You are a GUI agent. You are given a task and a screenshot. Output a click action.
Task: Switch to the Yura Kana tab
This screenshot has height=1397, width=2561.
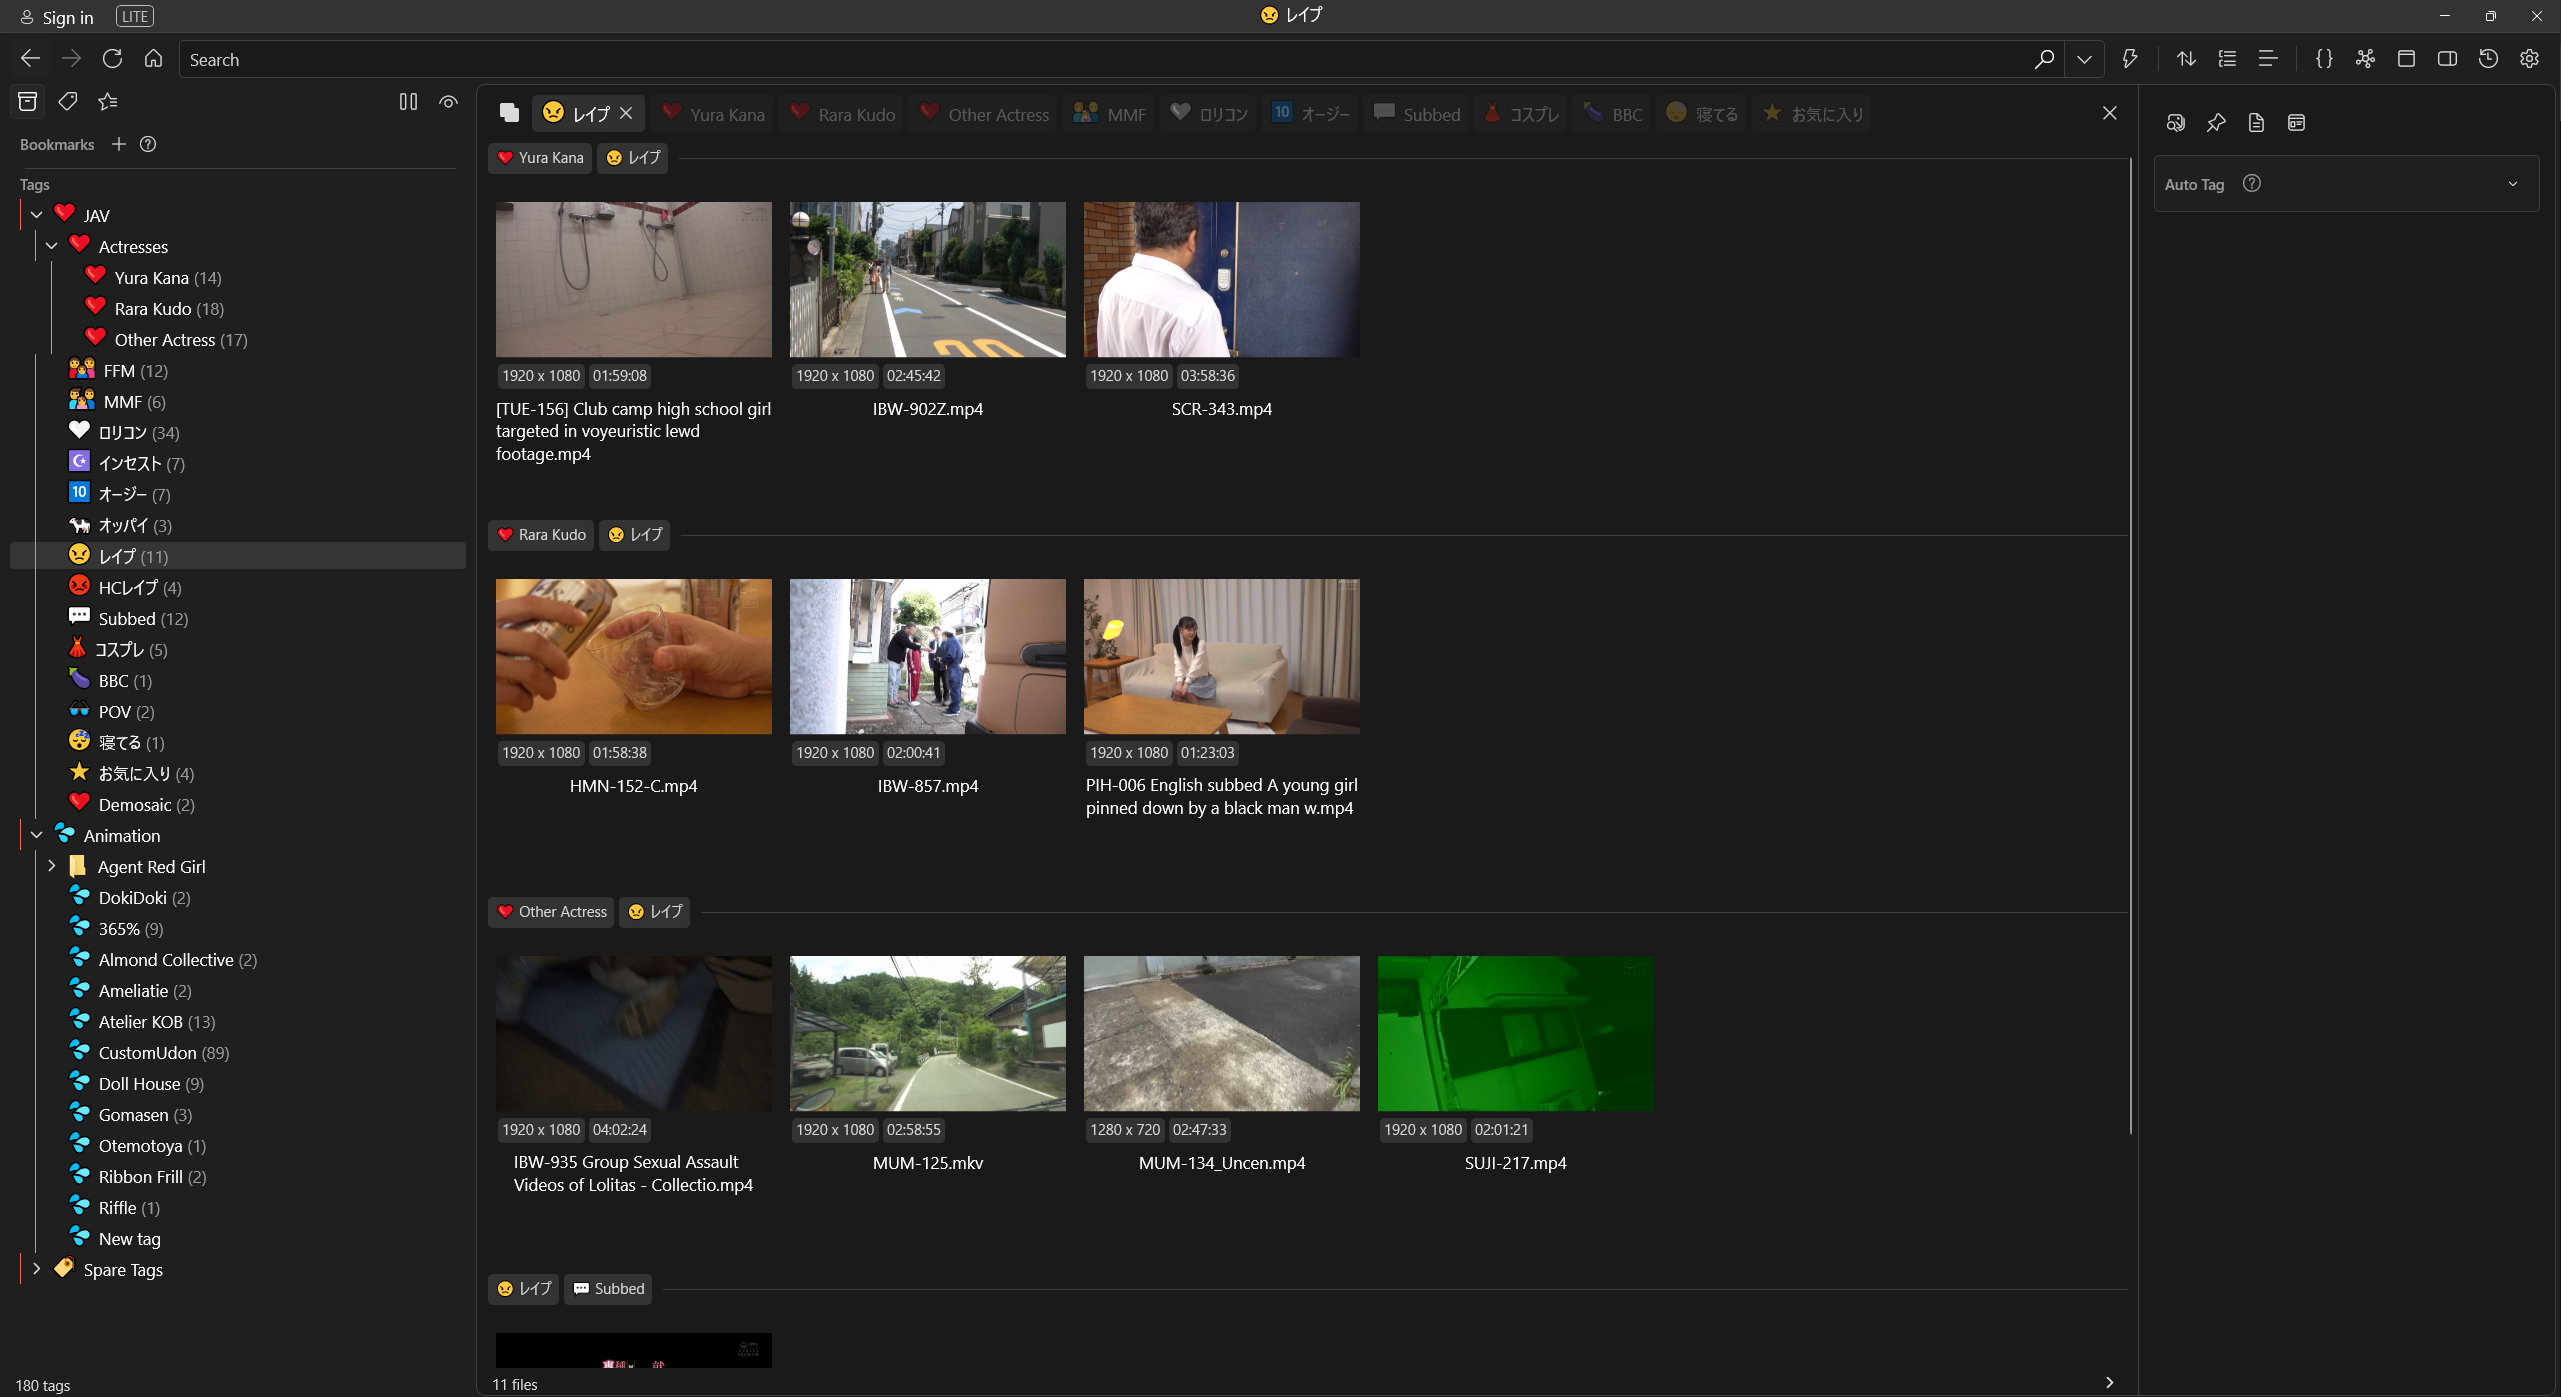pyautogui.click(x=713, y=114)
